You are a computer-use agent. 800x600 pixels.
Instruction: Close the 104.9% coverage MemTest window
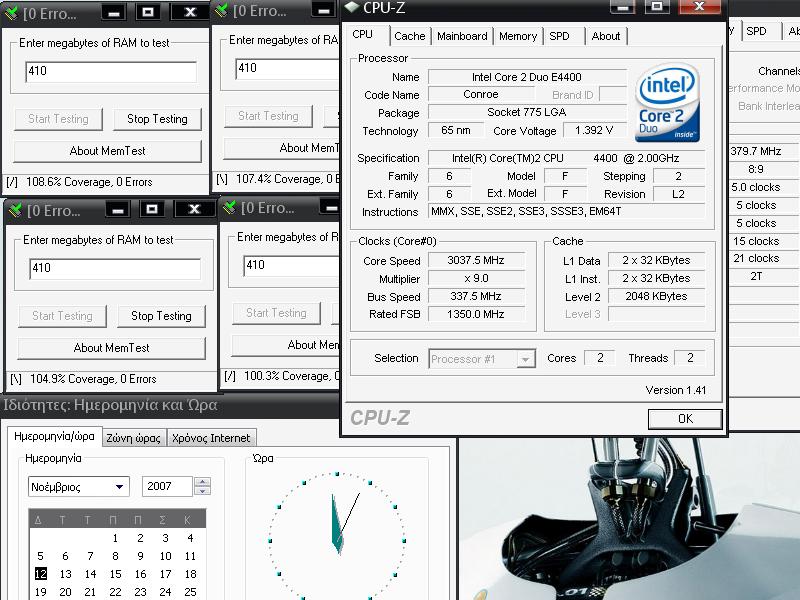click(x=194, y=209)
